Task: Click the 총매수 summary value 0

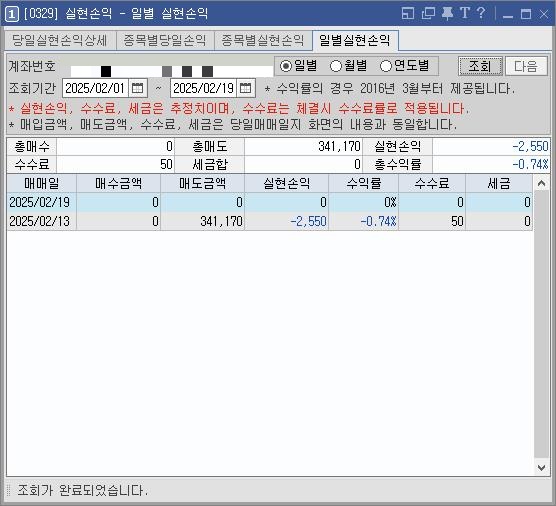Action: pyautogui.click(x=115, y=146)
